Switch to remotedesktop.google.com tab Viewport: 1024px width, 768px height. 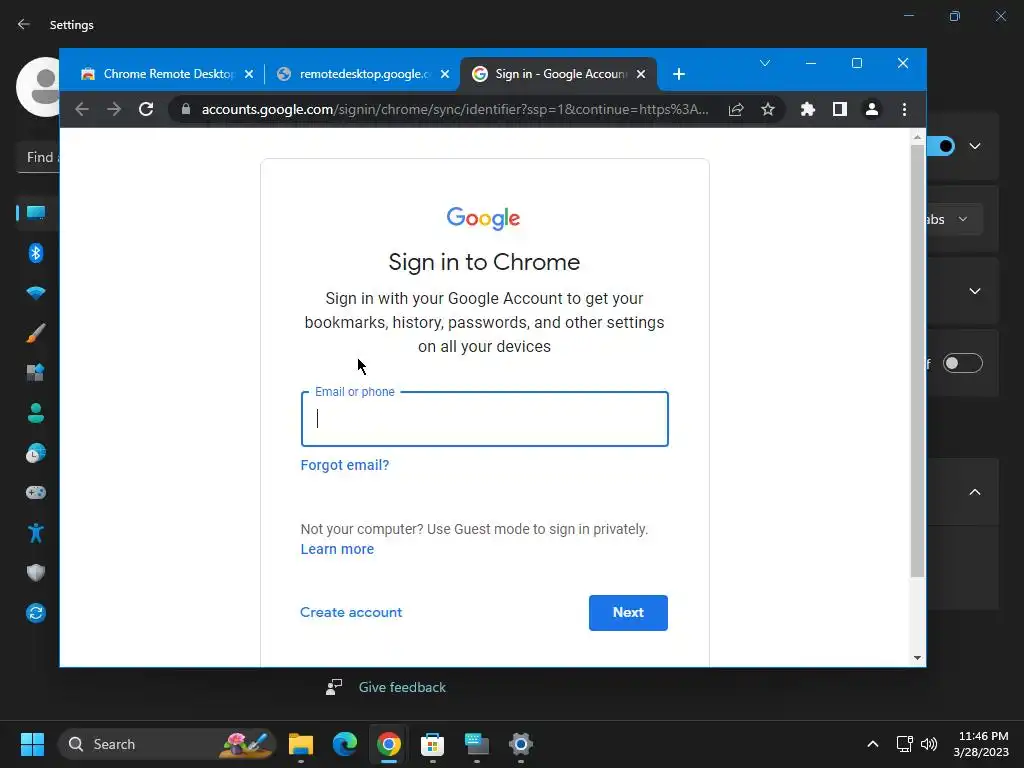point(364,74)
